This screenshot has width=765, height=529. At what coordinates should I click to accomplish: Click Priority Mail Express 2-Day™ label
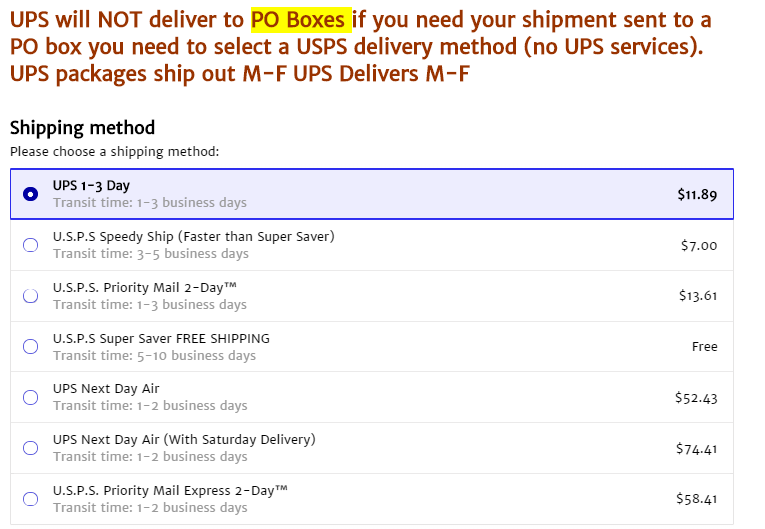(x=170, y=490)
